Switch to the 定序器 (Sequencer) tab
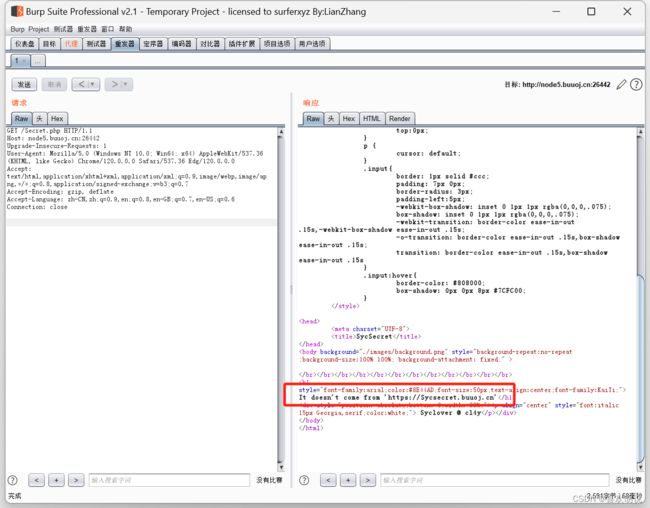The height and width of the screenshot is (508, 650). tap(153, 44)
